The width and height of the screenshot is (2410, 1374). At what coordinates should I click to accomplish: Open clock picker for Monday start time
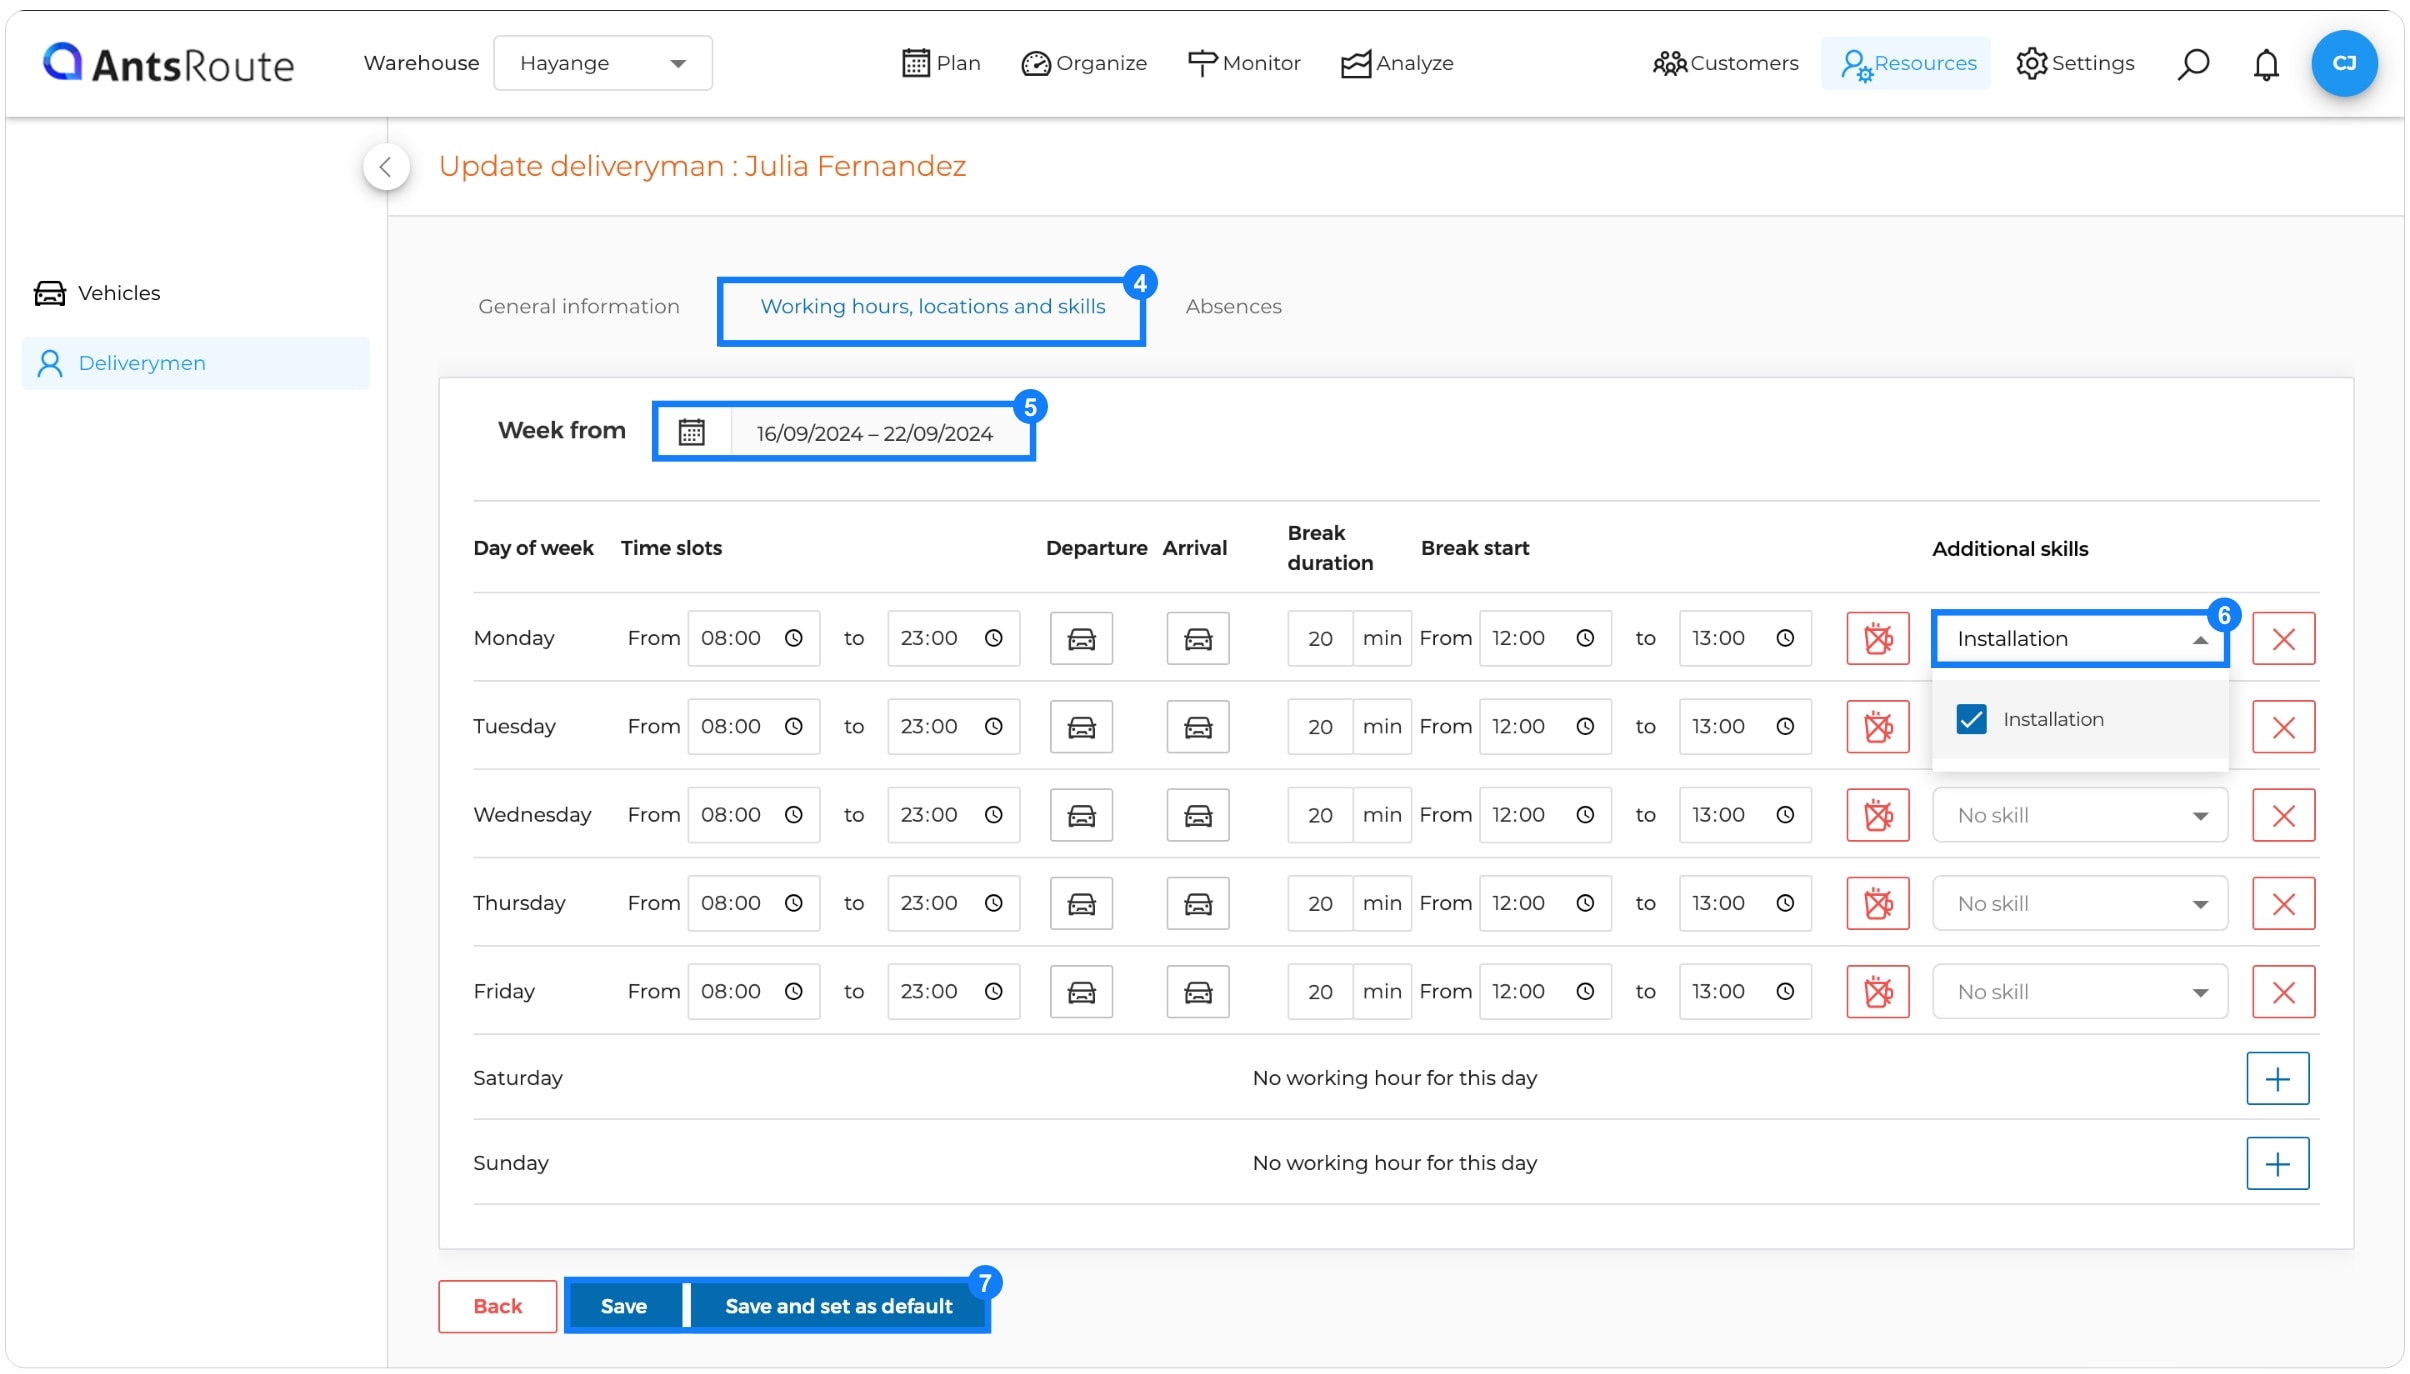(x=794, y=638)
